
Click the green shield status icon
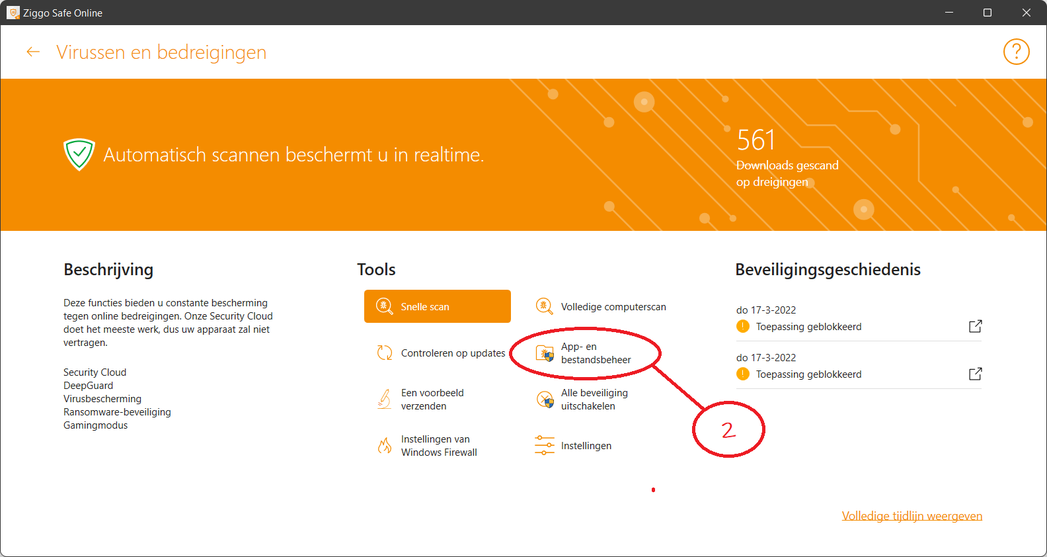click(x=79, y=155)
